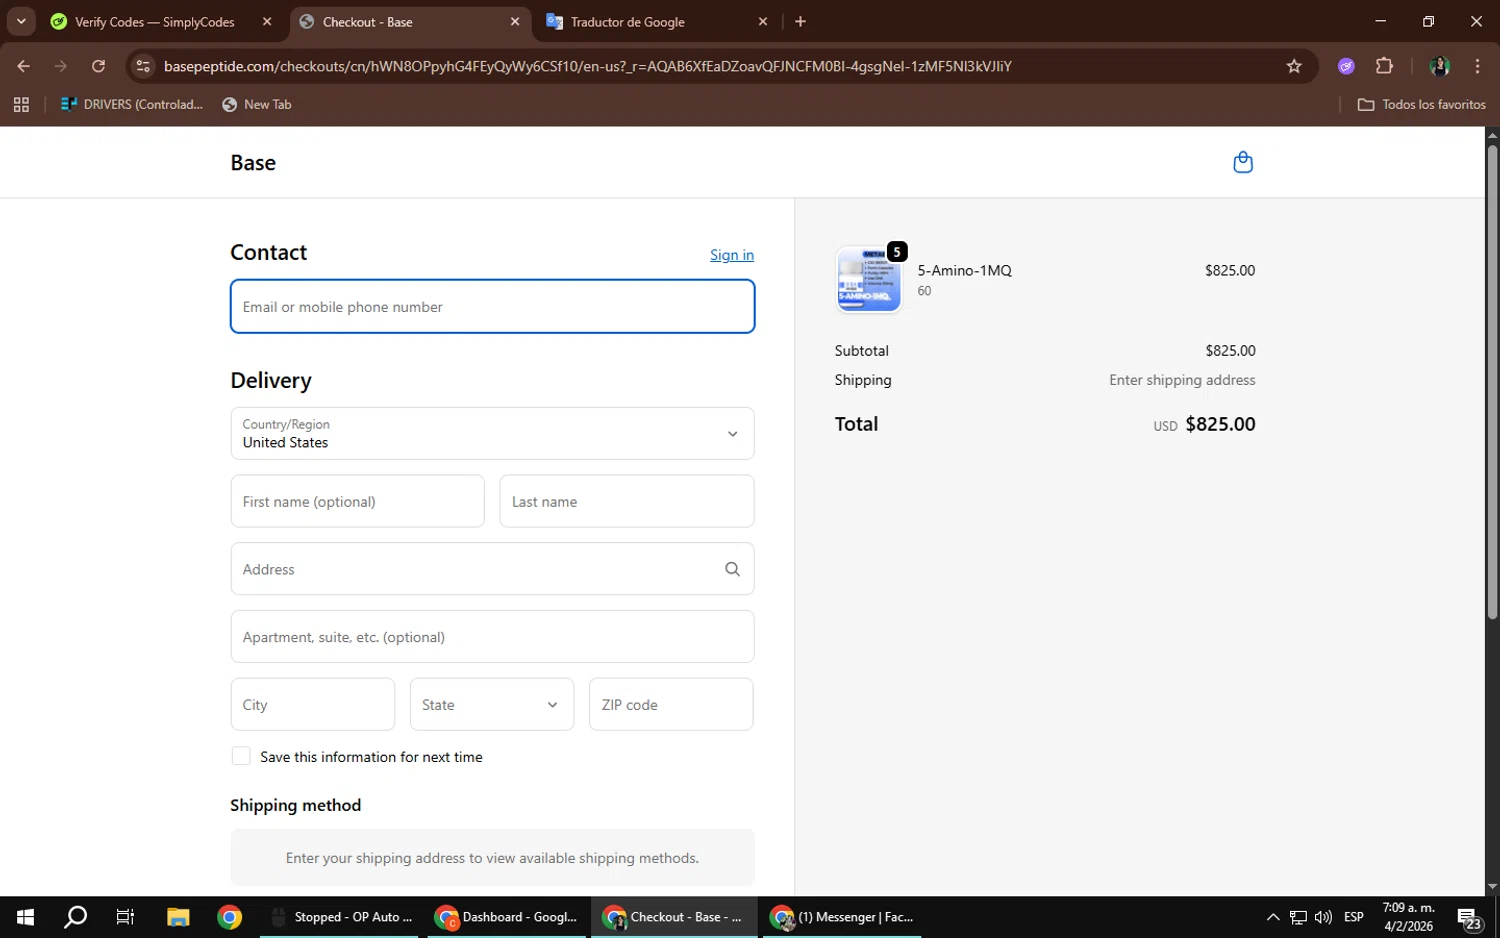Click the Last name field
The height and width of the screenshot is (938, 1500).
(626, 501)
